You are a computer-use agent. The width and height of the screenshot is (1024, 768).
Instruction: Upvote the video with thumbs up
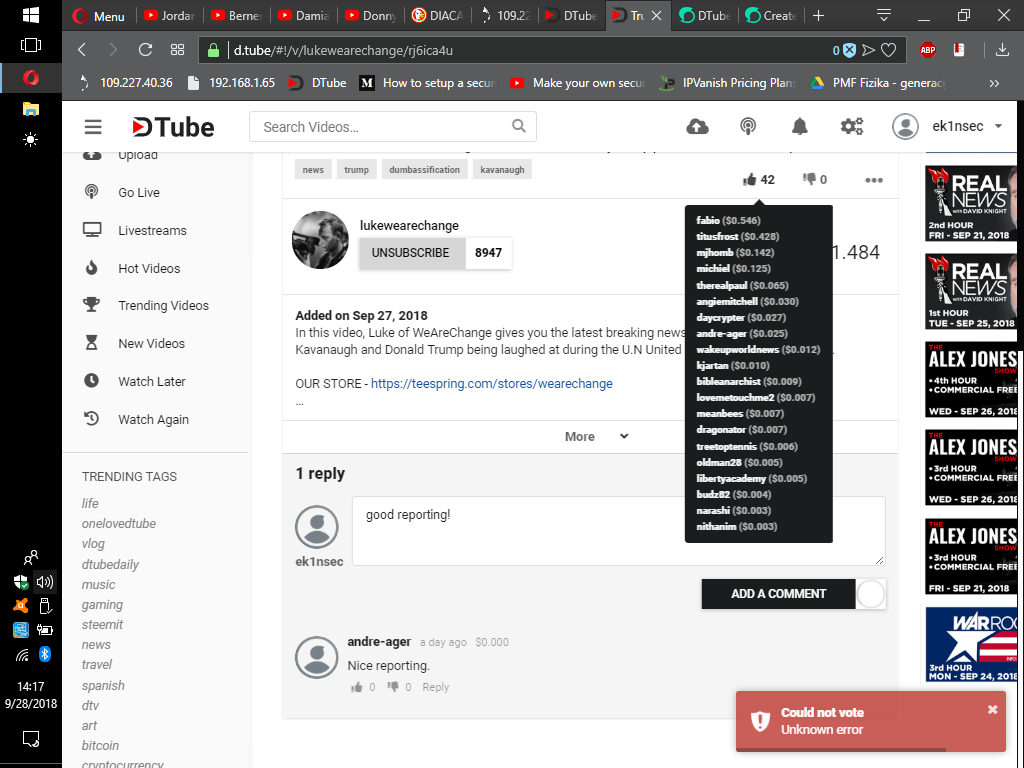(x=749, y=180)
